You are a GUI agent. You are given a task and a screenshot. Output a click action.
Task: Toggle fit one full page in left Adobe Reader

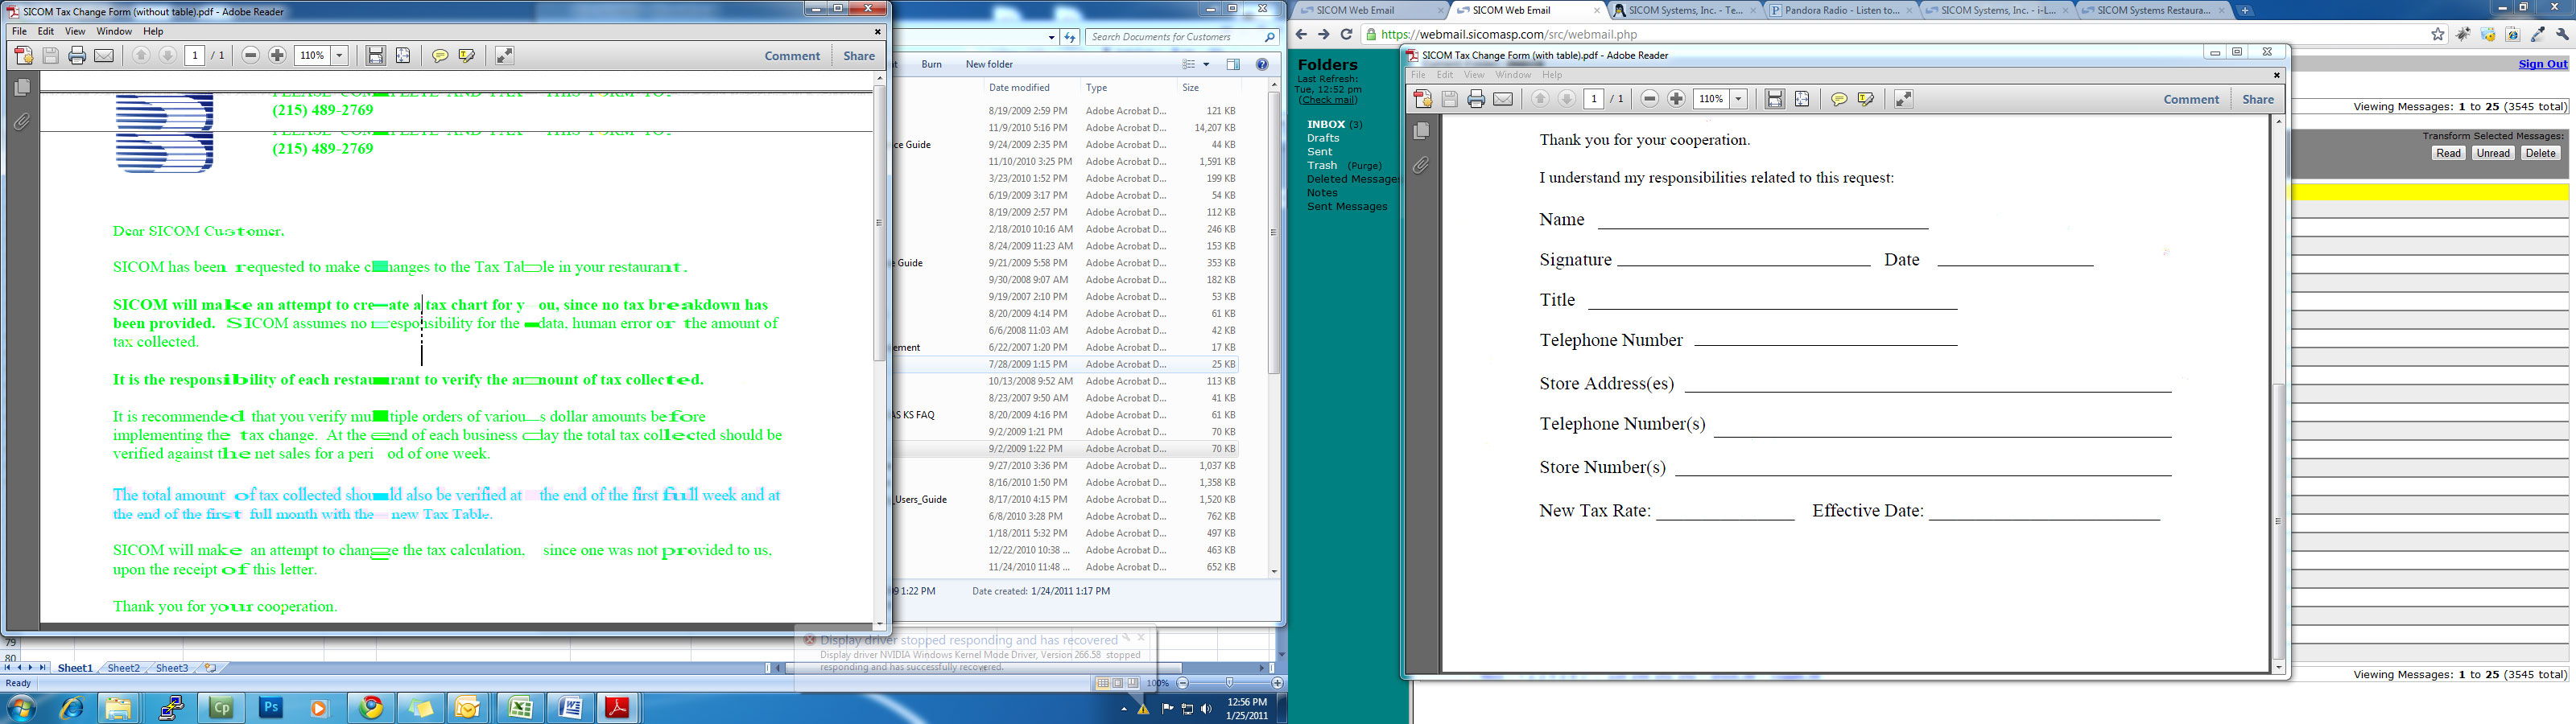(x=403, y=56)
